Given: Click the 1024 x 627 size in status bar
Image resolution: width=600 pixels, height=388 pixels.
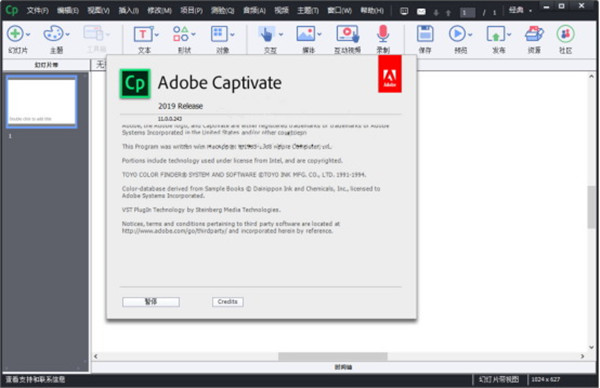Looking at the screenshot, I should [x=546, y=380].
